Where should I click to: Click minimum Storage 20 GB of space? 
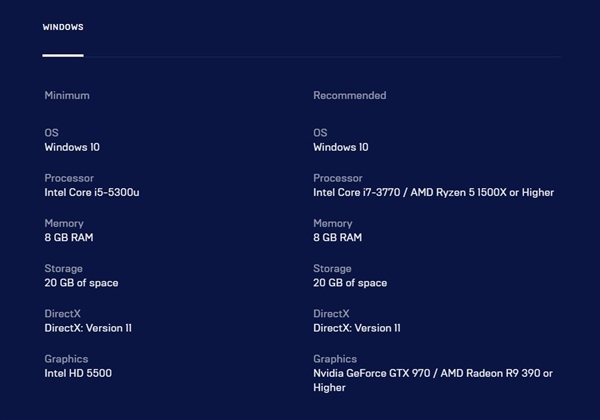[x=81, y=283]
